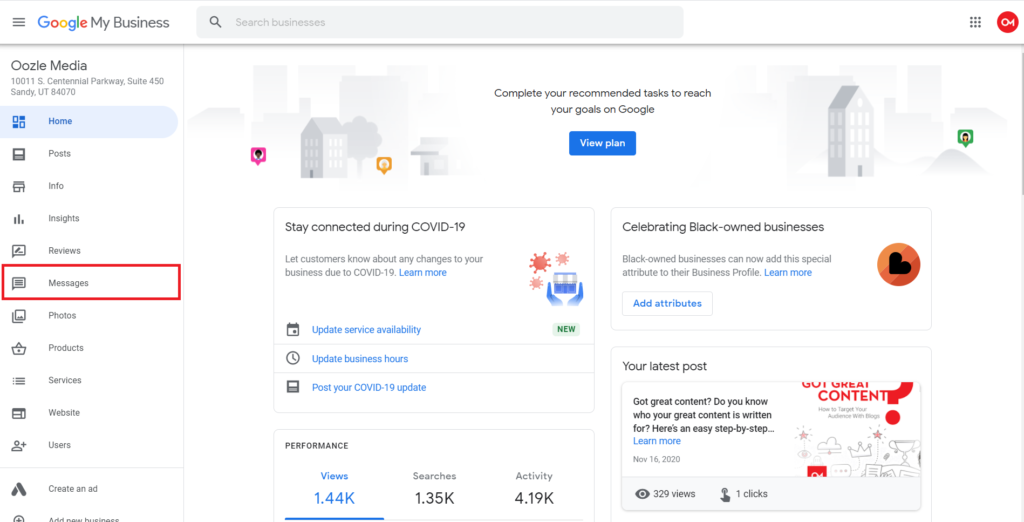
Task: Open Products in the sidebar
Action: coord(91,348)
